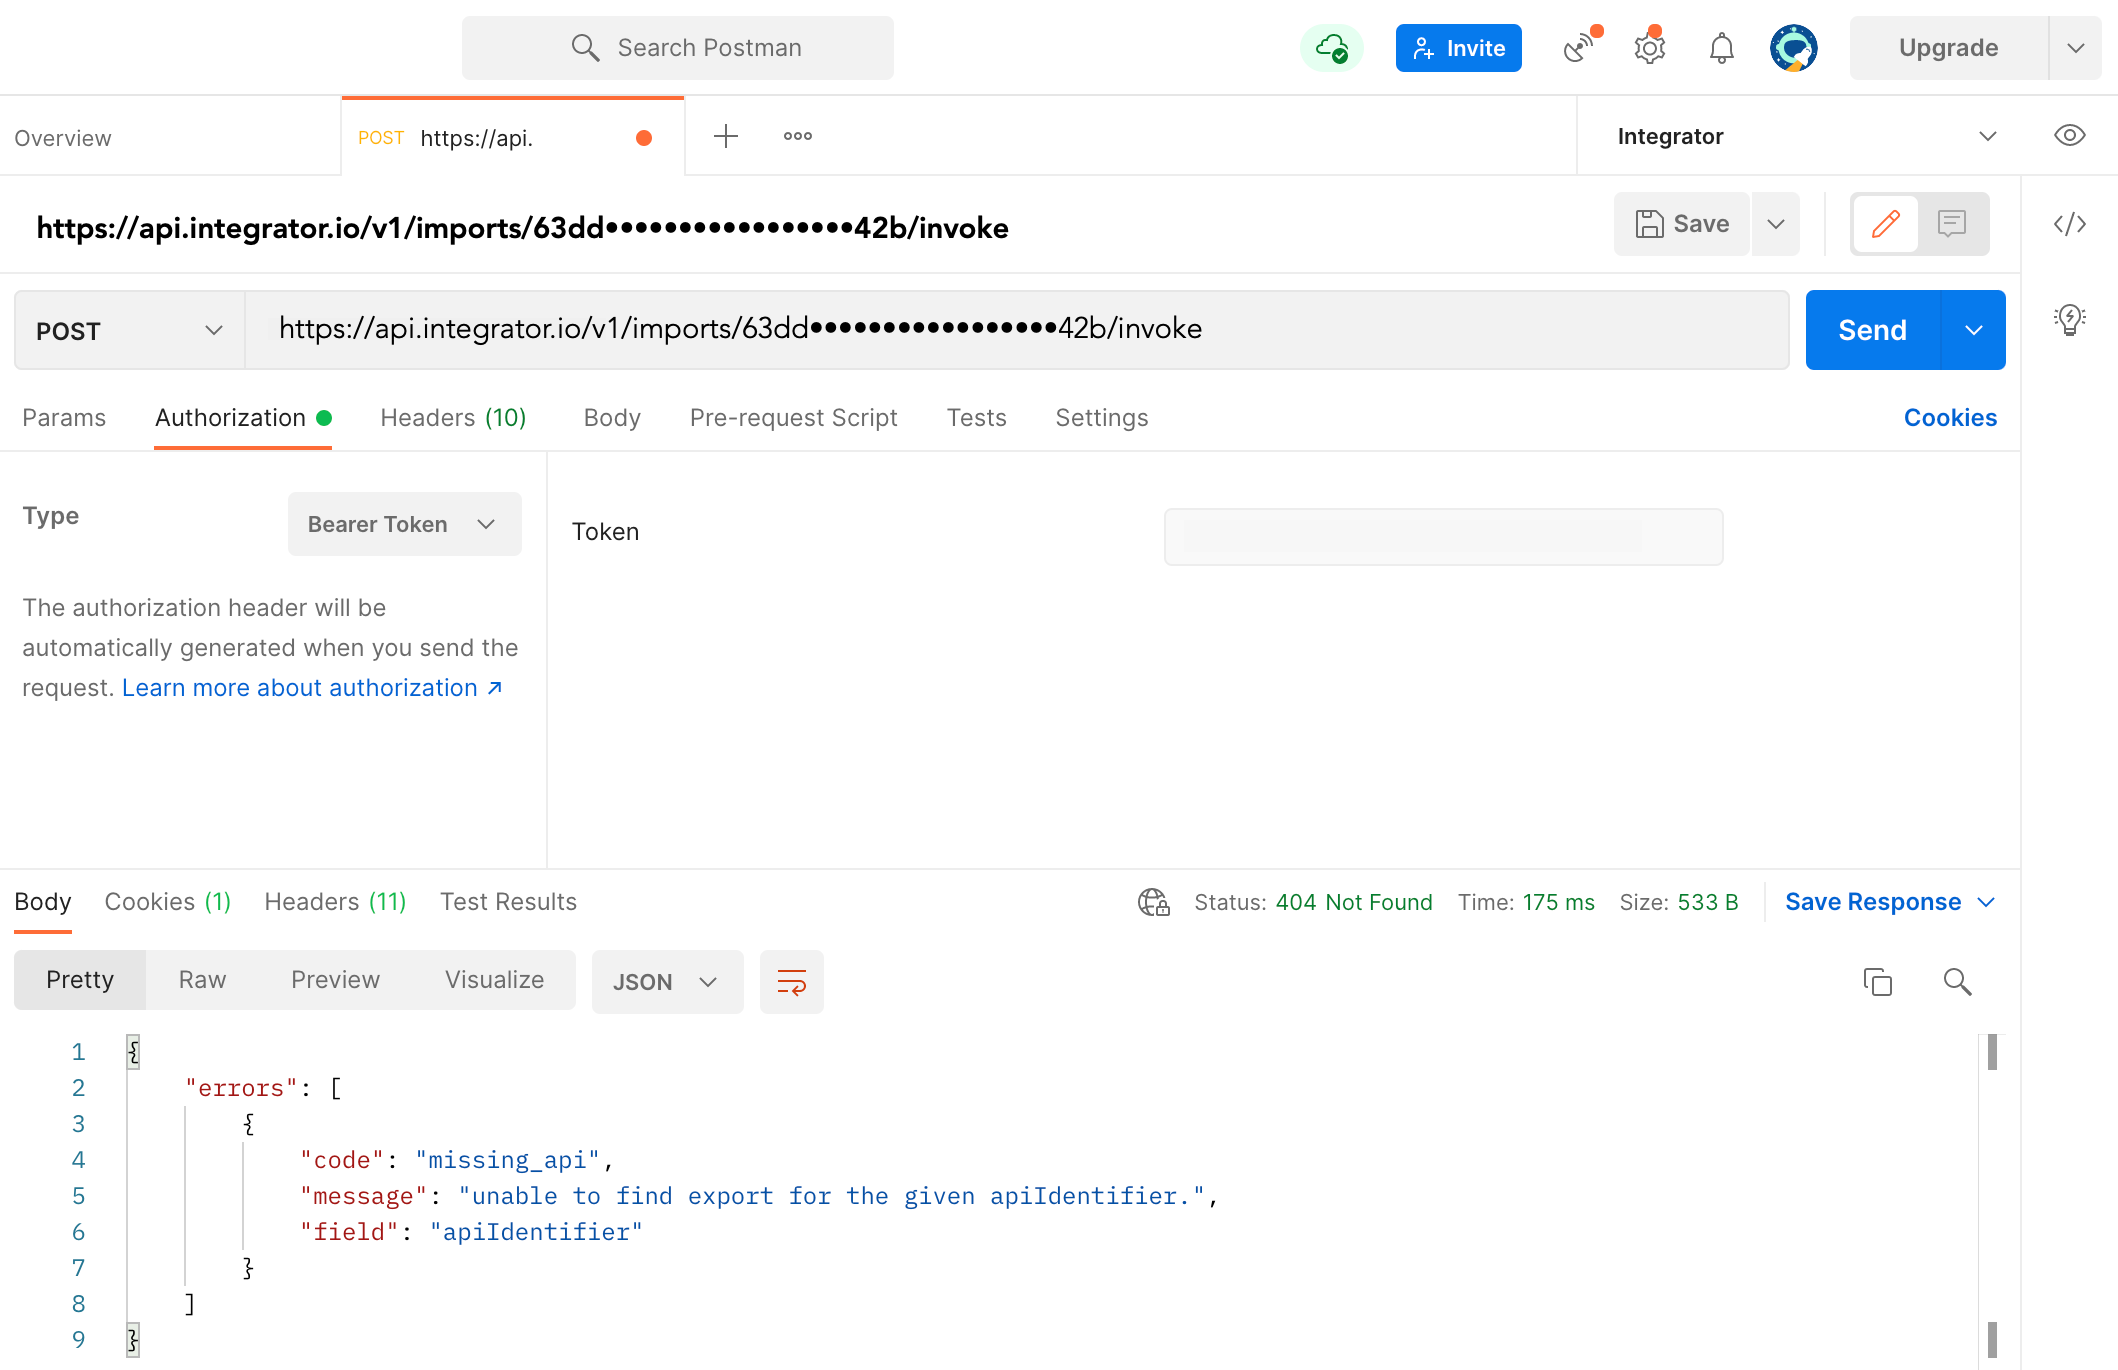Switch to the pencil edit mode icon
The width and height of the screenshot is (2118, 1370).
click(x=1886, y=224)
